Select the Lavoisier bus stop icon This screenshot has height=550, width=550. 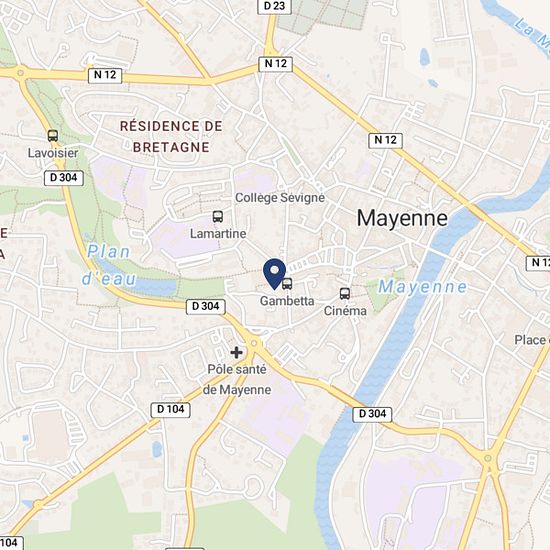coord(53,136)
